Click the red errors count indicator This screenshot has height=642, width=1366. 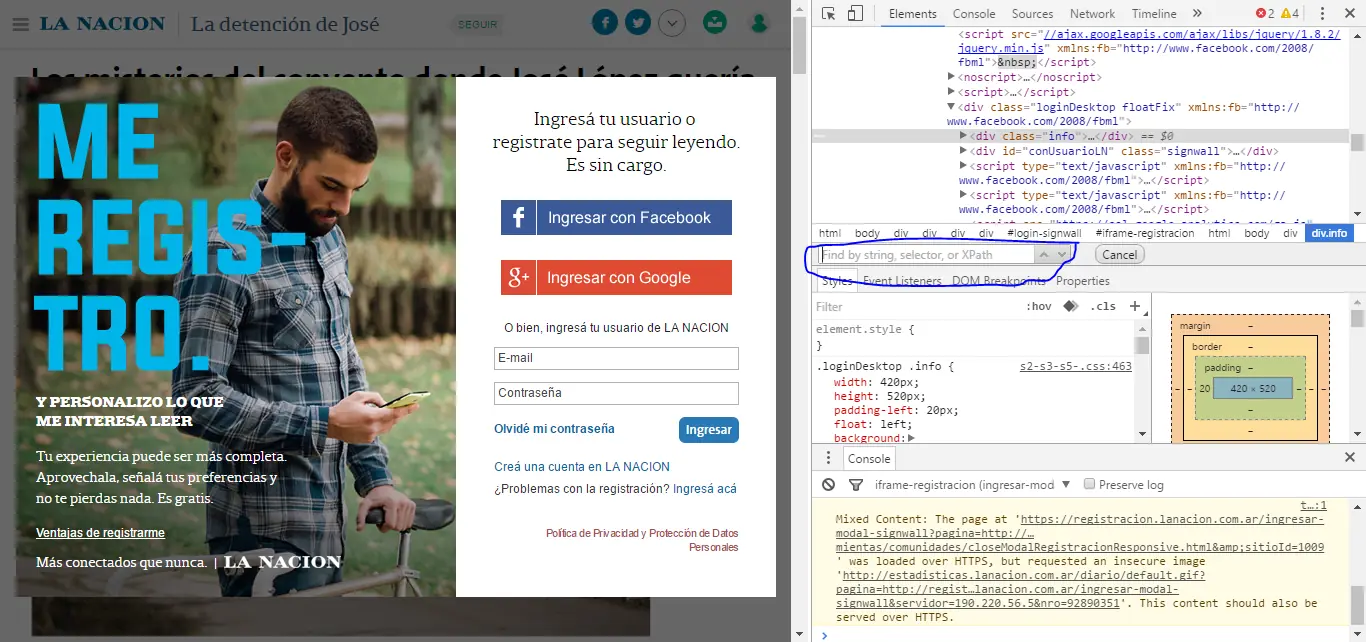pyautogui.click(x=1265, y=14)
